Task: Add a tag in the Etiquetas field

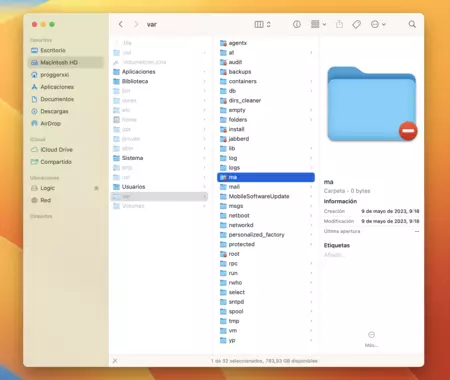Action: (334, 255)
